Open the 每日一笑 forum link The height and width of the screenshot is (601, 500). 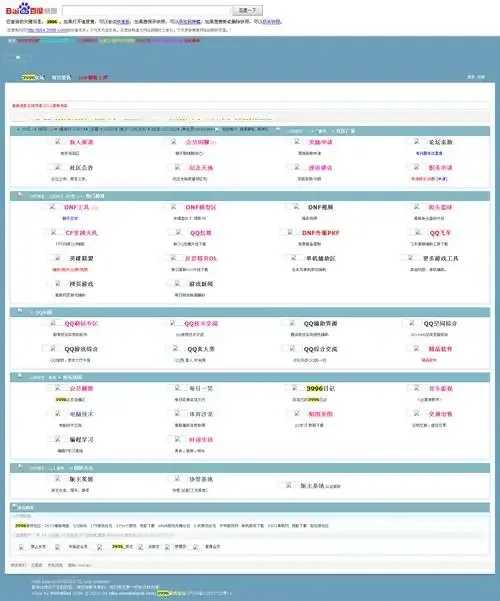coord(201,389)
